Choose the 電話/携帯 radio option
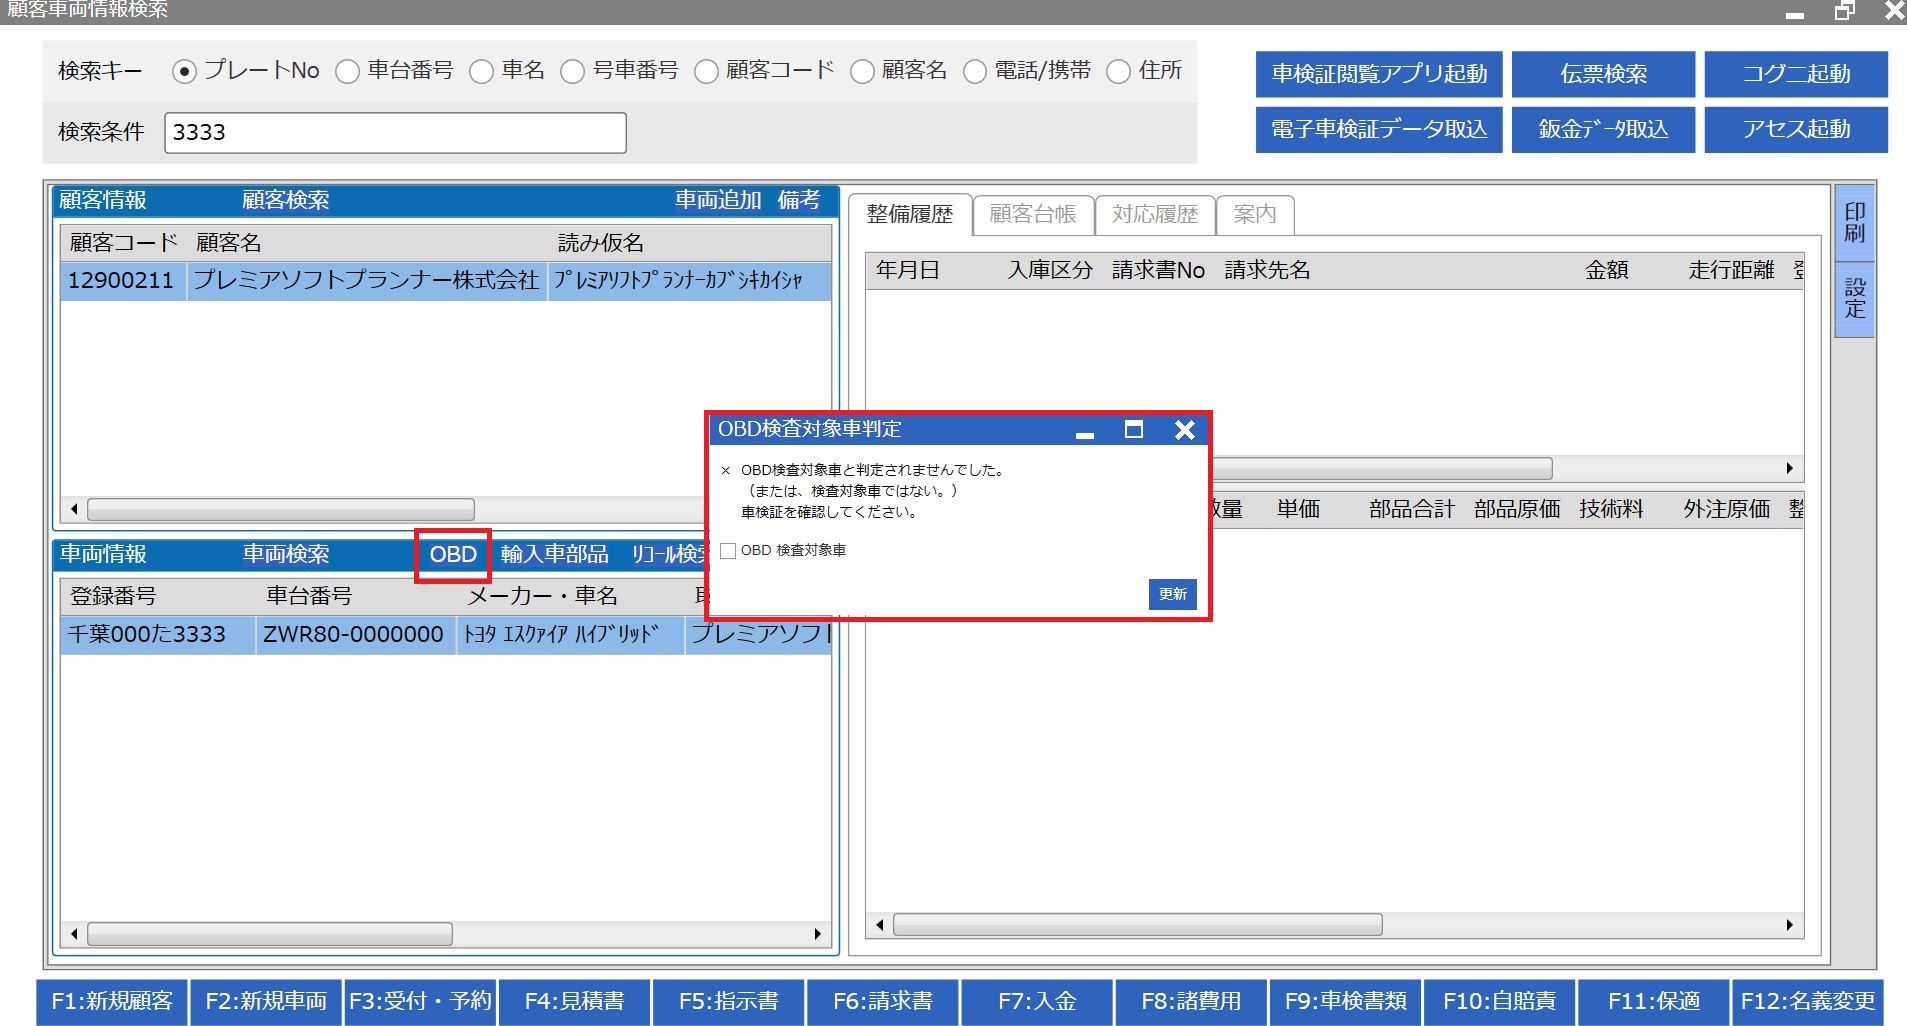1907x1026 pixels. click(x=975, y=72)
